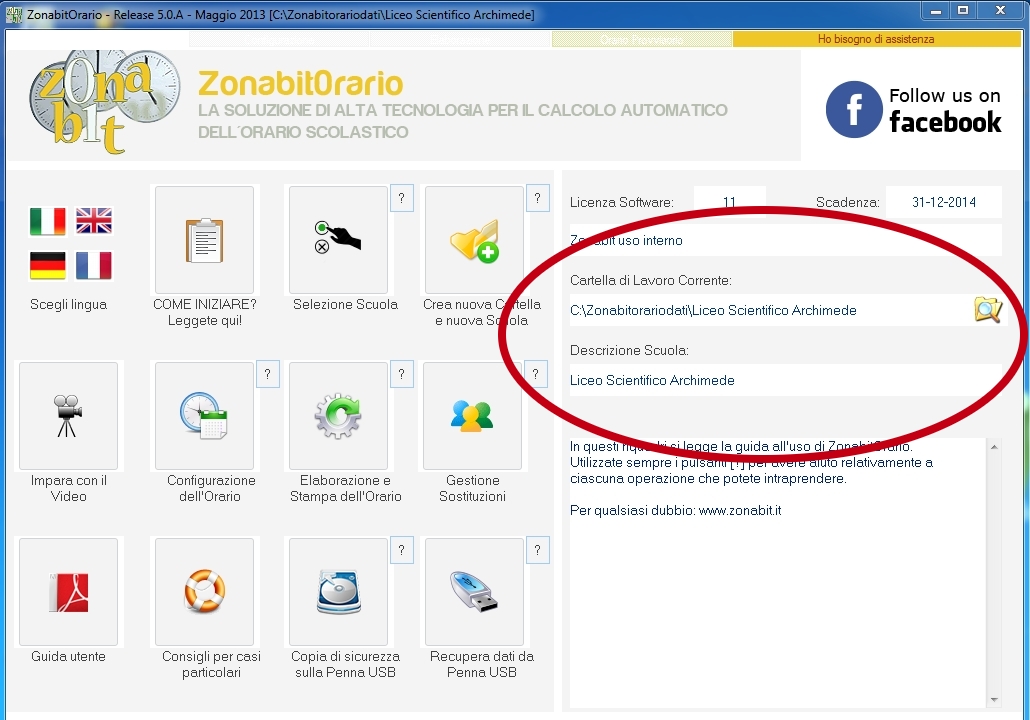Screen dimensions: 1030x720
Task: Open Configurazione dell'Orario clock icon
Action: [204, 416]
